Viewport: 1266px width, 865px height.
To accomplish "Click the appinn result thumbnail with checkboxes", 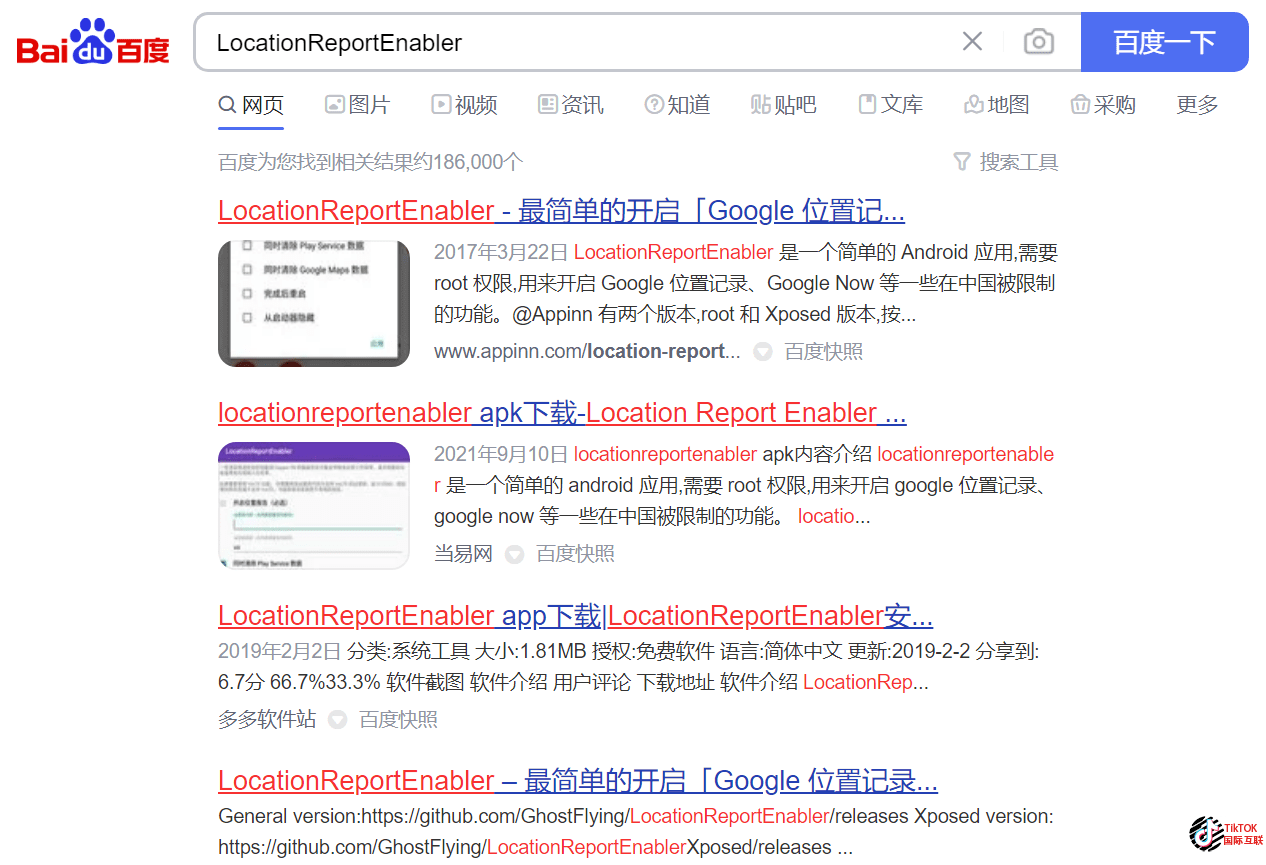I will (314, 303).
